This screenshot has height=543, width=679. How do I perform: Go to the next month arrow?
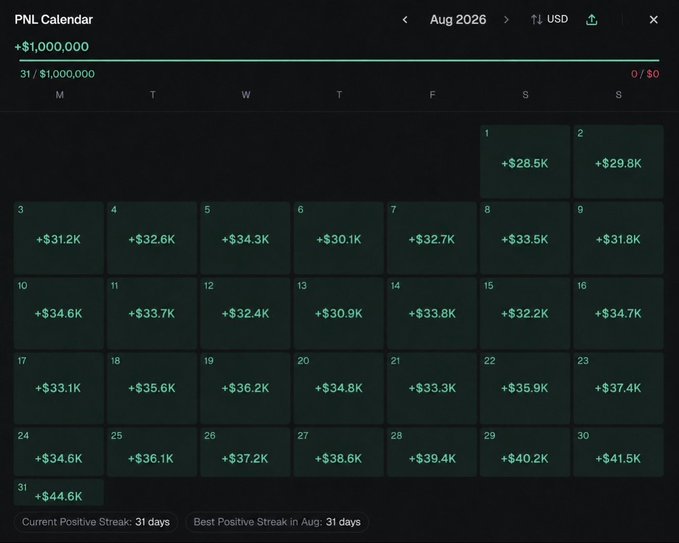pyautogui.click(x=506, y=19)
